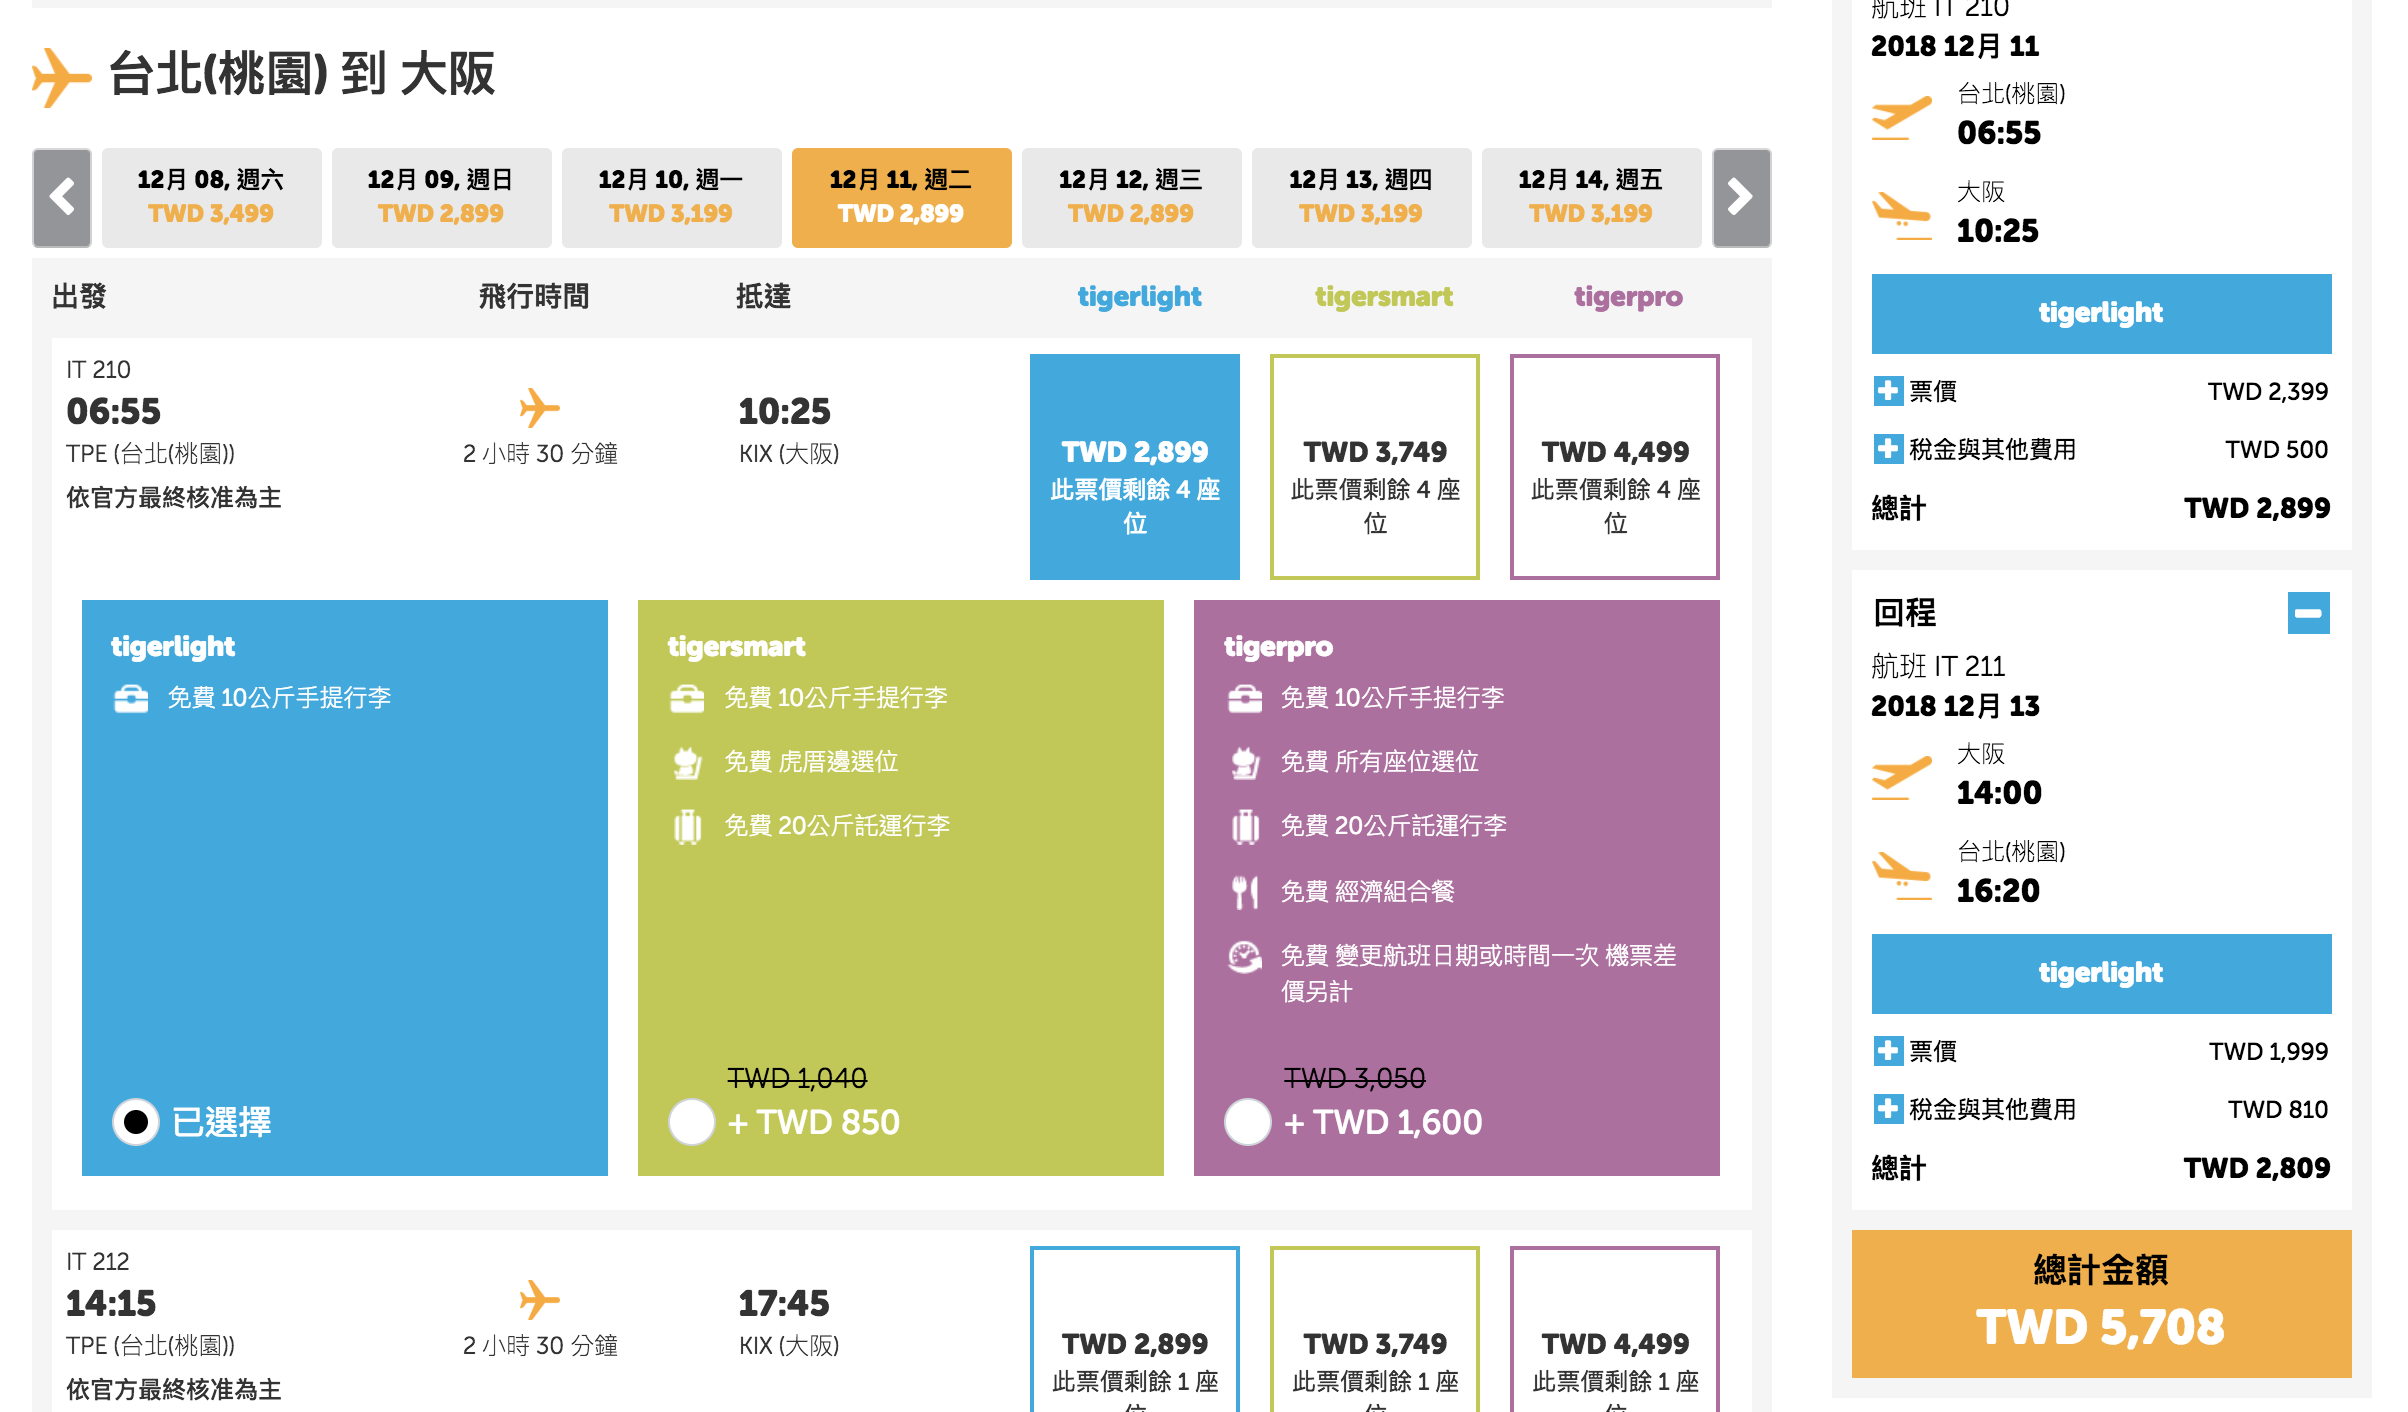Click return landing plane icon at 16:20
This screenshot has width=2408, height=1412.
point(1901,876)
